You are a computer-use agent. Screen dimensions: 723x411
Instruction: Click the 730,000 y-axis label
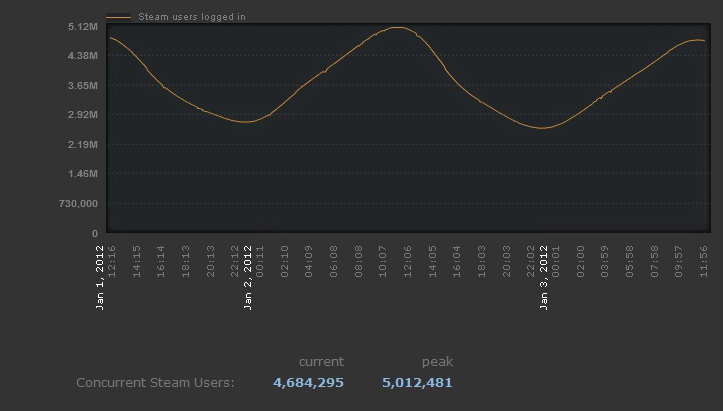click(76, 204)
